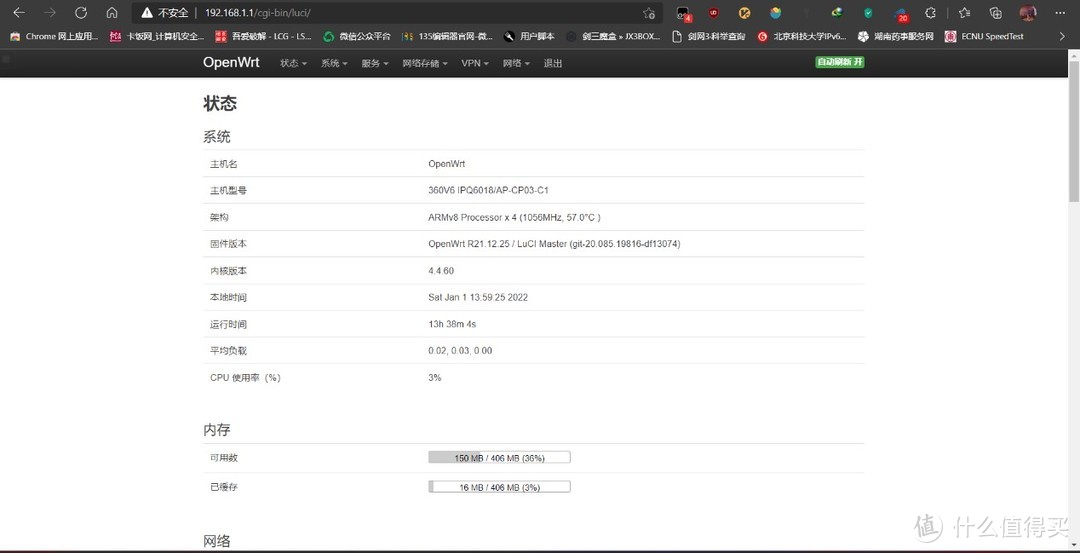The width and height of the screenshot is (1080, 553).
Task: Open the browser settings ellipsis menu
Action: (x=1060, y=13)
